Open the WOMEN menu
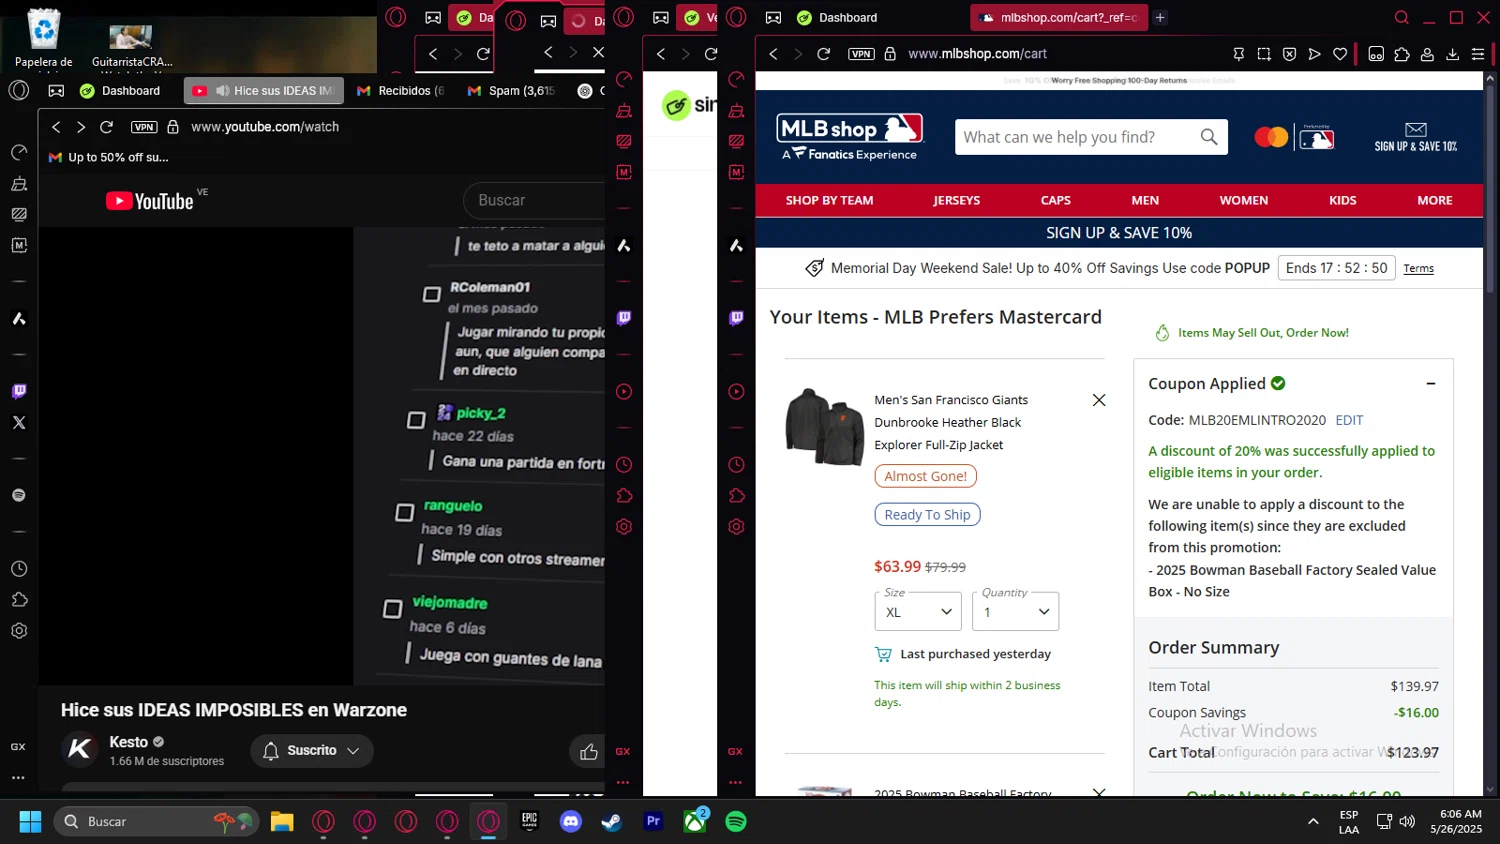Image resolution: width=1500 pixels, height=844 pixels. [1244, 200]
